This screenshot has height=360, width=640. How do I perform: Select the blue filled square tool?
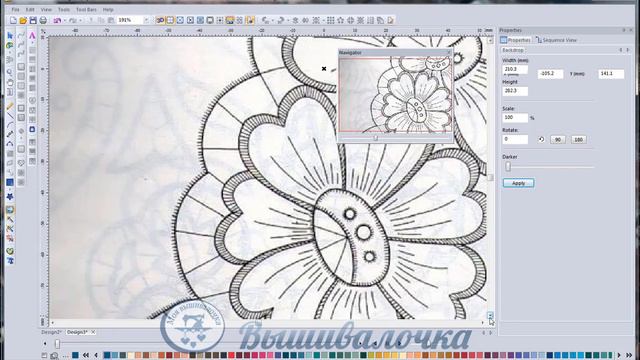(10, 182)
